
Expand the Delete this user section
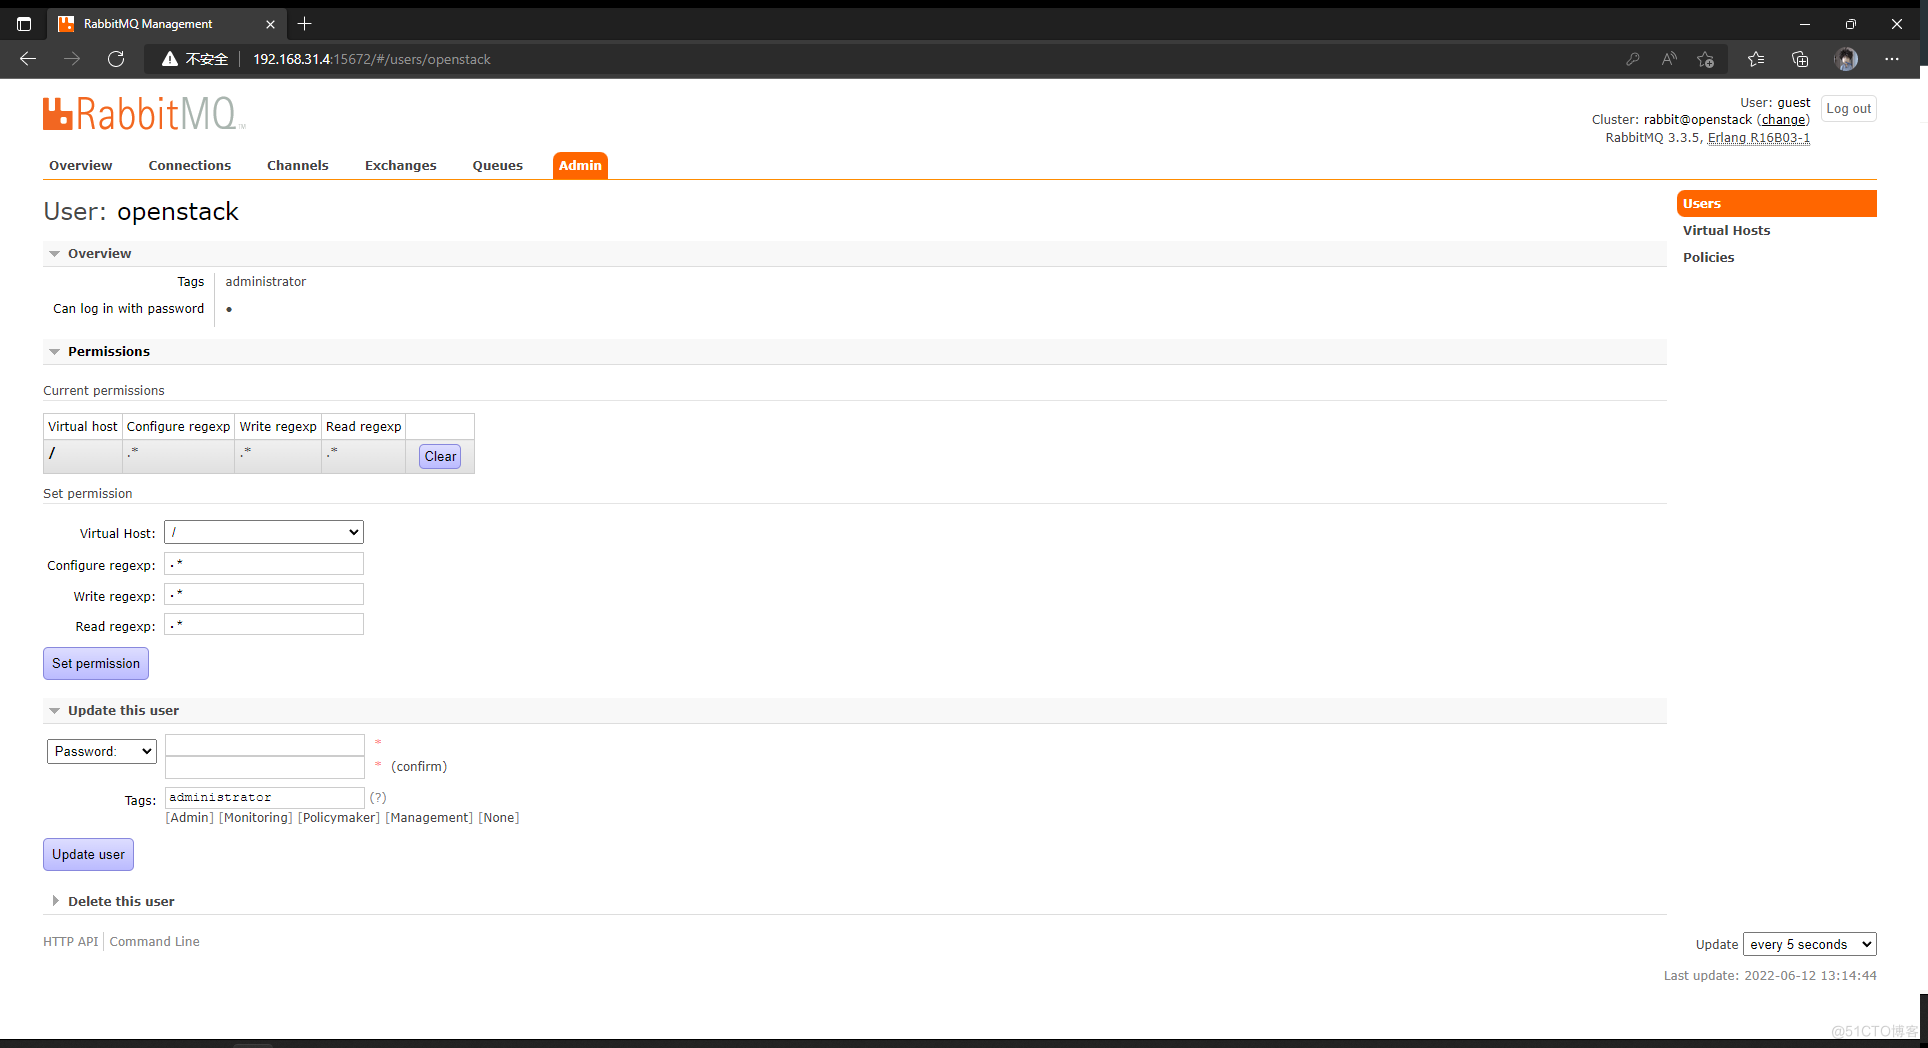click(121, 901)
